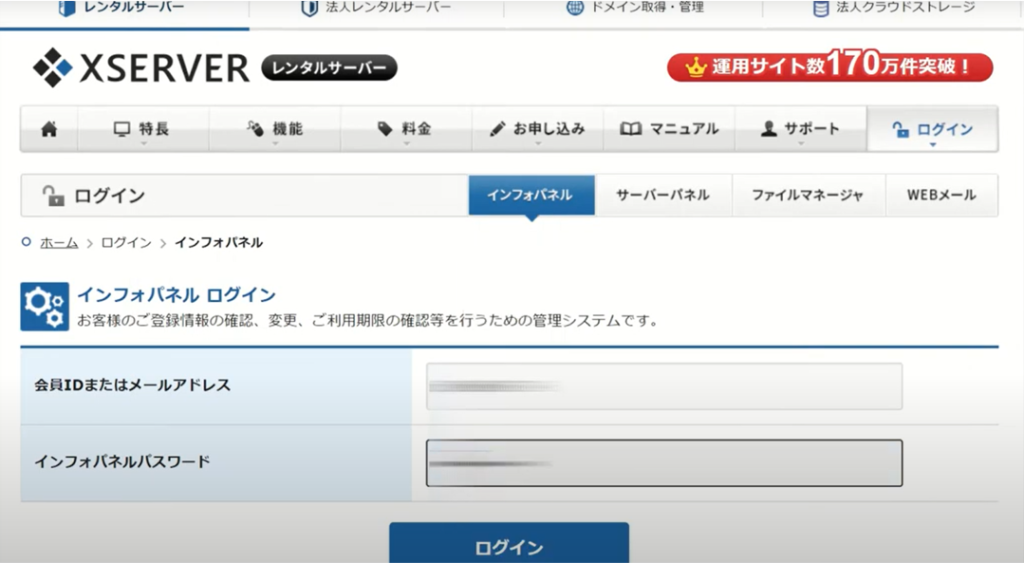The height and width of the screenshot is (563, 1024).
Task: Click the XSERVER logo
Action: (x=141, y=67)
